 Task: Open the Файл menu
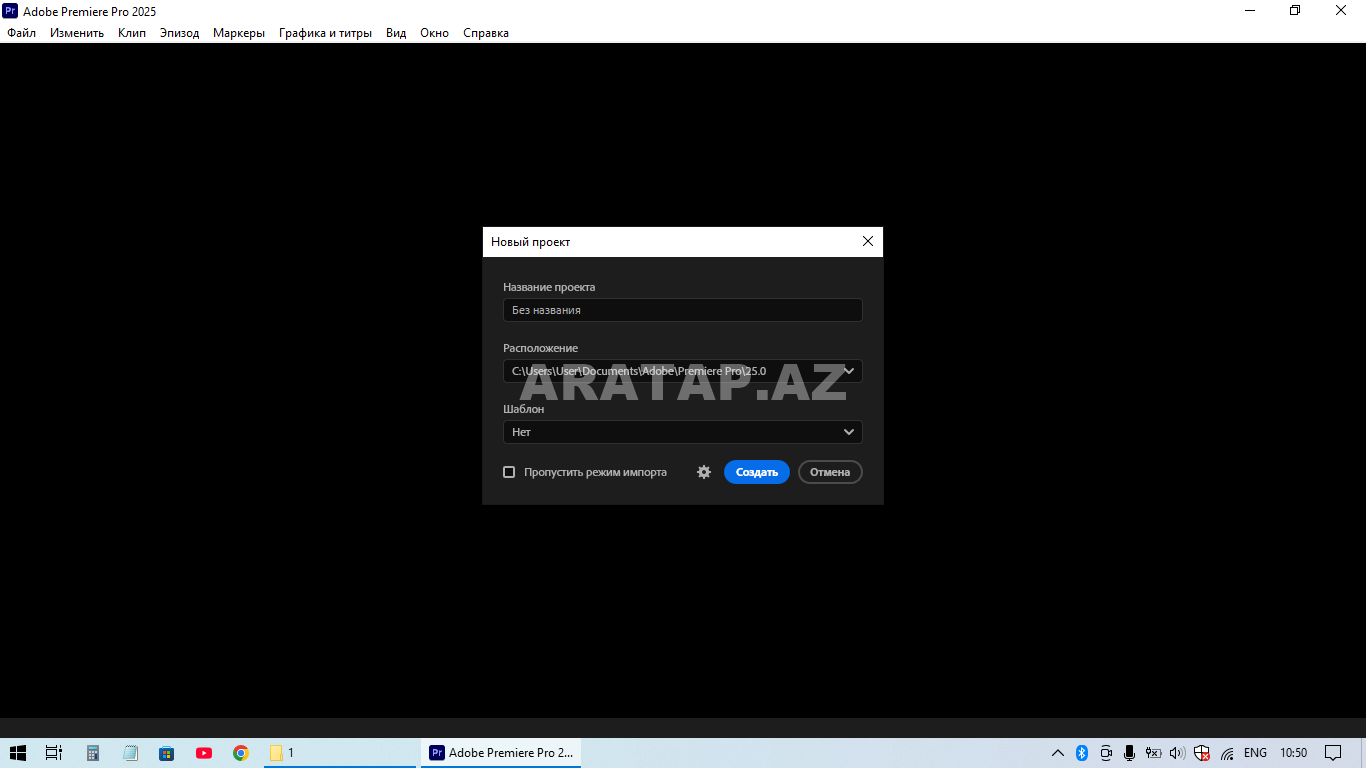[x=21, y=33]
